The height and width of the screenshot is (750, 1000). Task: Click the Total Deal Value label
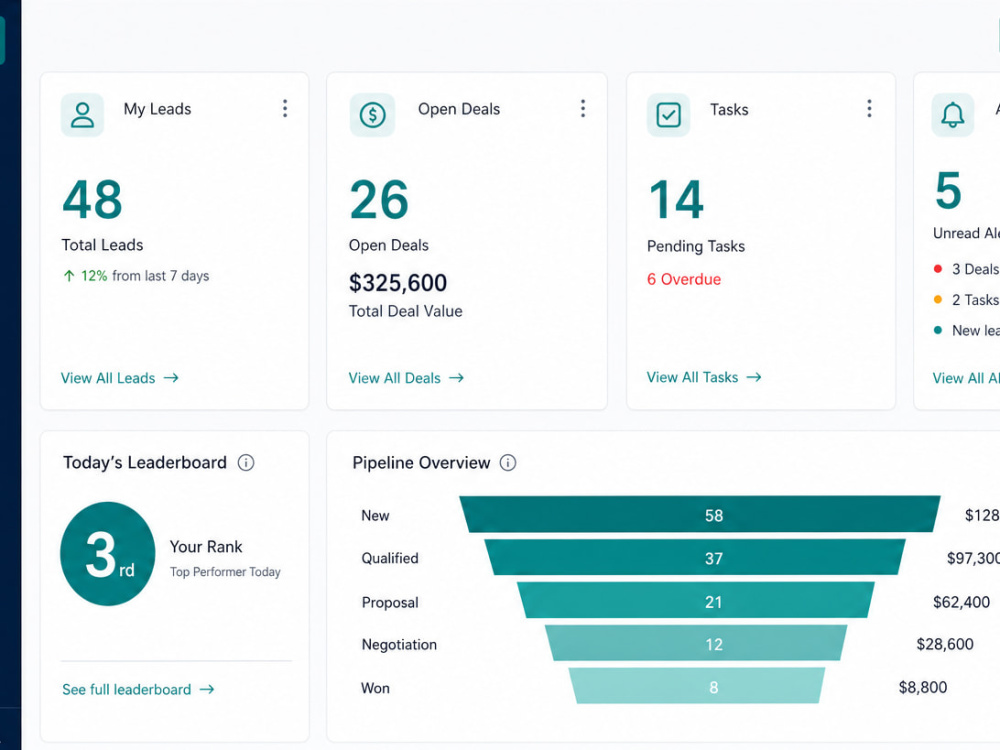pos(406,311)
